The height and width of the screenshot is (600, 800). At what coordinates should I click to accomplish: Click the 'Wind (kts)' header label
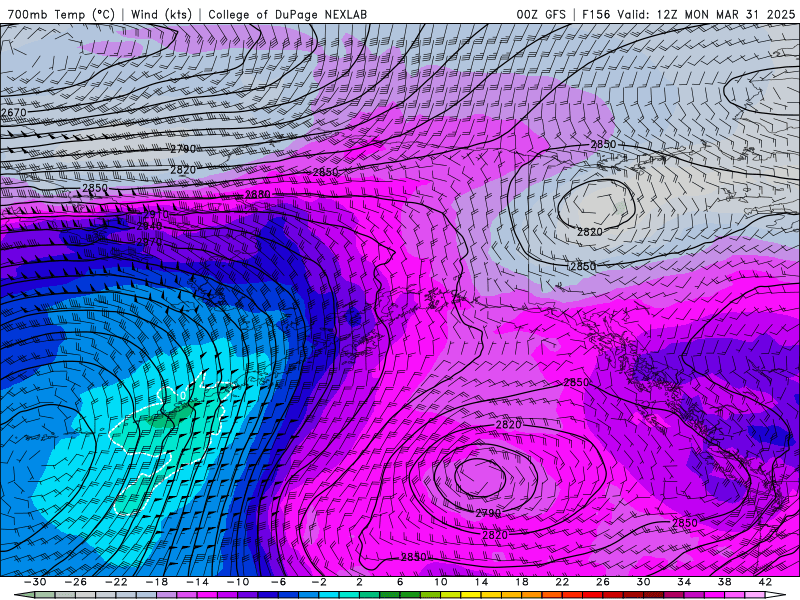(x=161, y=14)
